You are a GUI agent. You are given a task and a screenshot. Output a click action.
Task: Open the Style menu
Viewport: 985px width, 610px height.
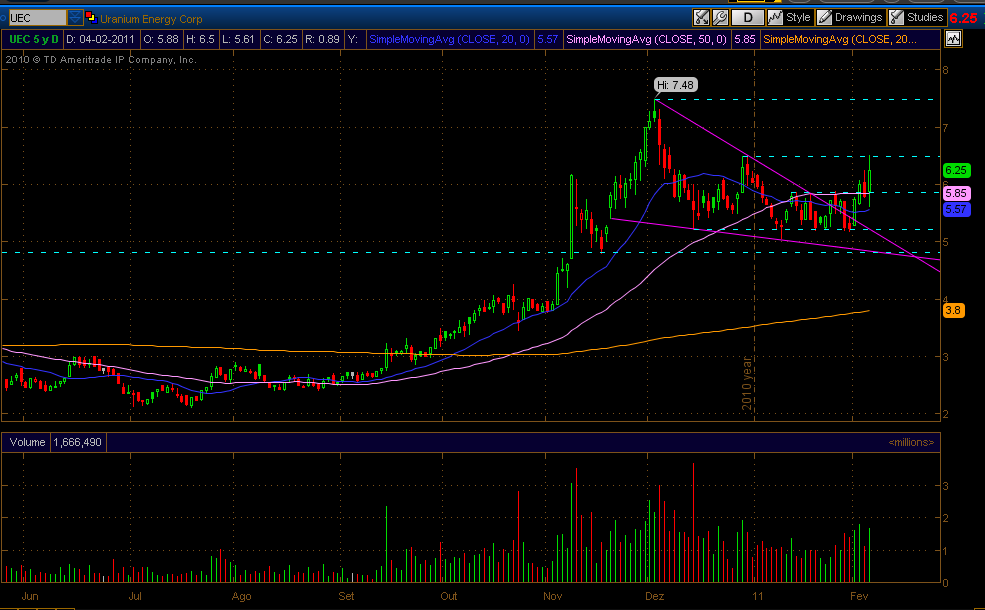(790, 18)
